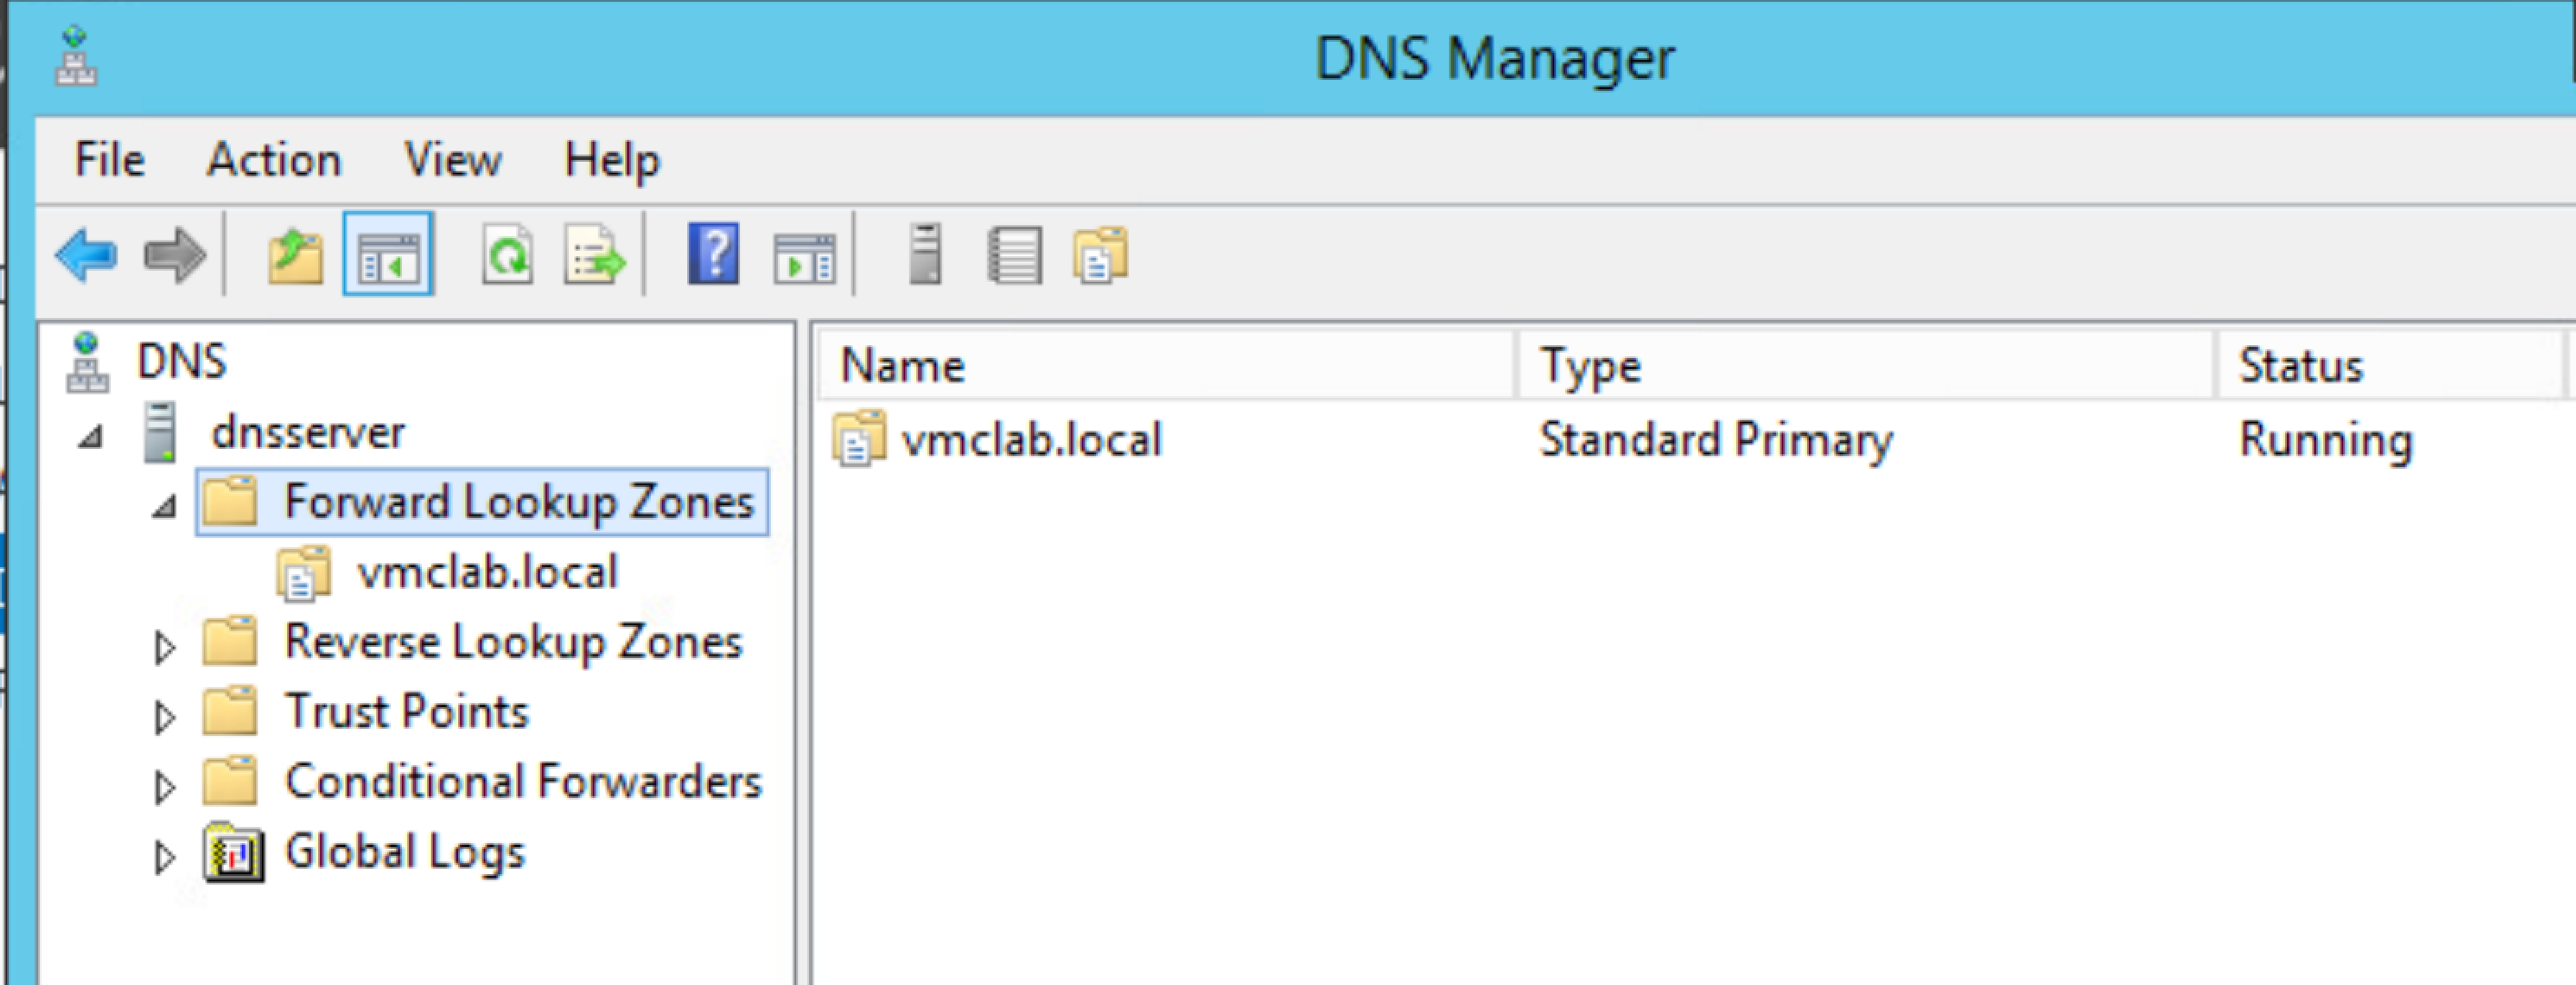Sort list by Type column header
Image resolution: width=2576 pixels, height=985 pixels.
click(x=1866, y=365)
